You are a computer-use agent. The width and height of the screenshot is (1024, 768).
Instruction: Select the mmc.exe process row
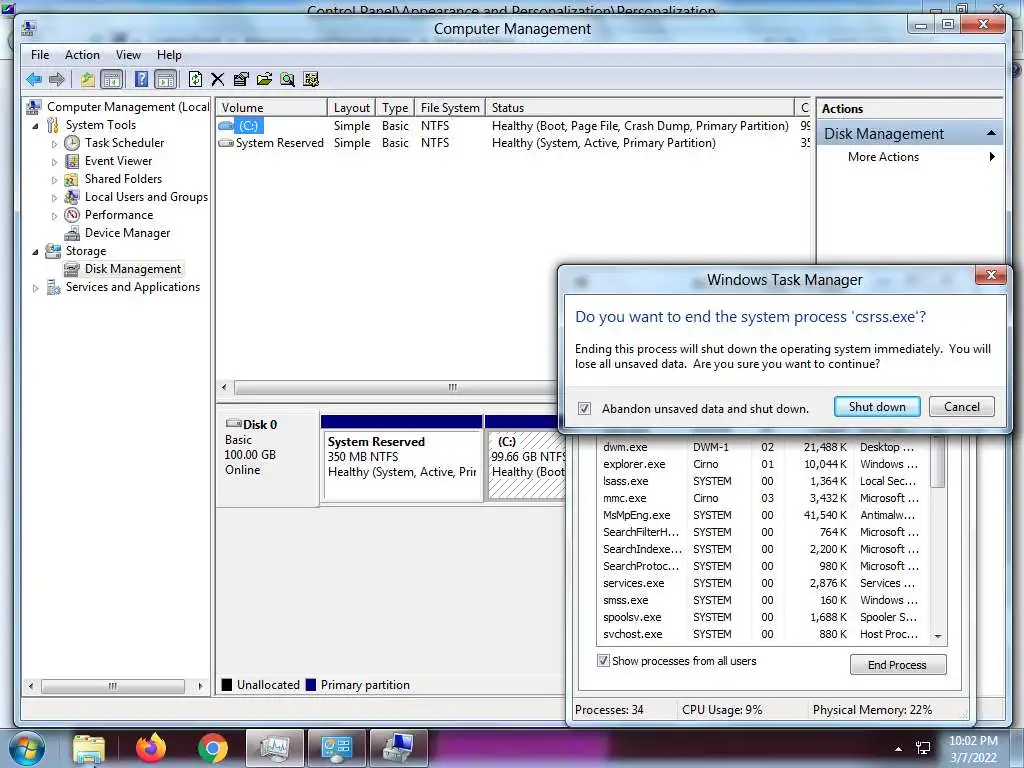pos(762,498)
